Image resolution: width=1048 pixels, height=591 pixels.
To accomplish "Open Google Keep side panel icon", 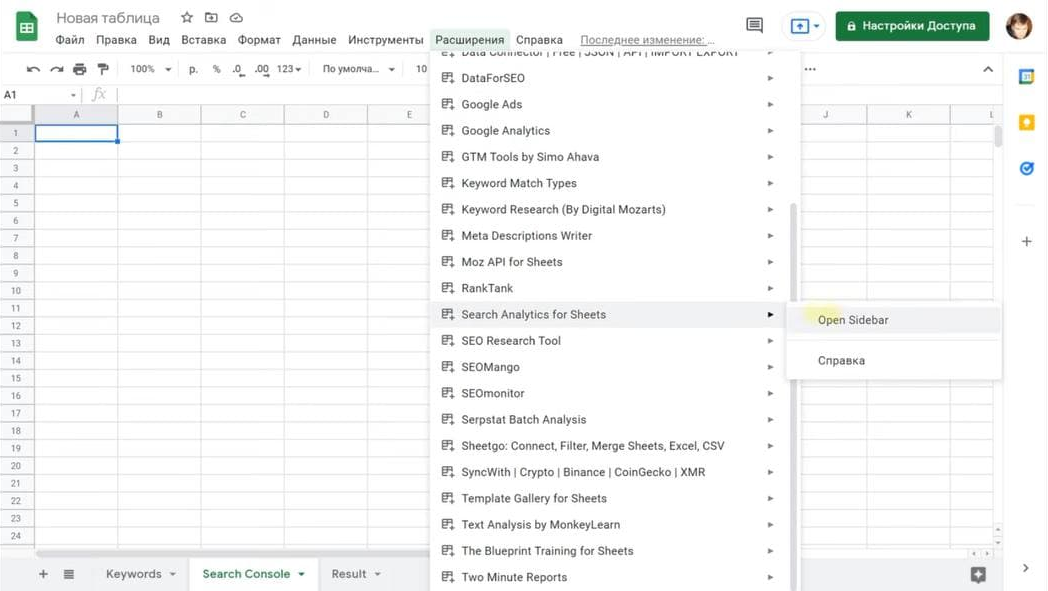I will click(x=1026, y=123).
